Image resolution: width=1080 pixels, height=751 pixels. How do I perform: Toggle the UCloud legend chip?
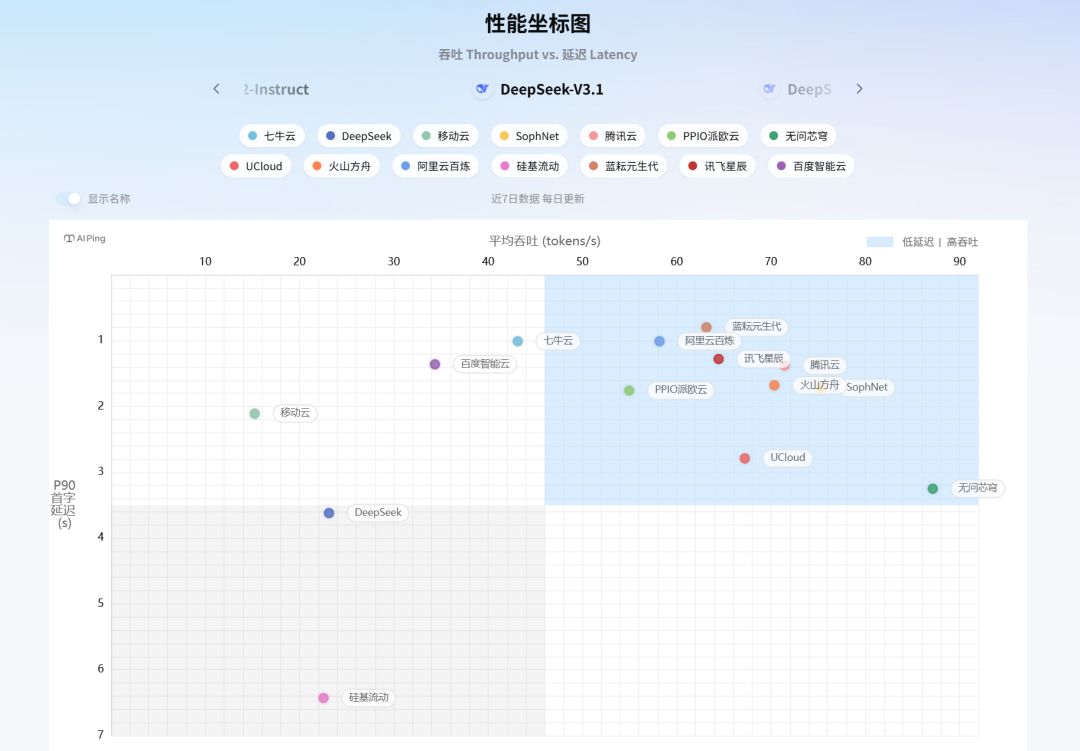point(256,166)
